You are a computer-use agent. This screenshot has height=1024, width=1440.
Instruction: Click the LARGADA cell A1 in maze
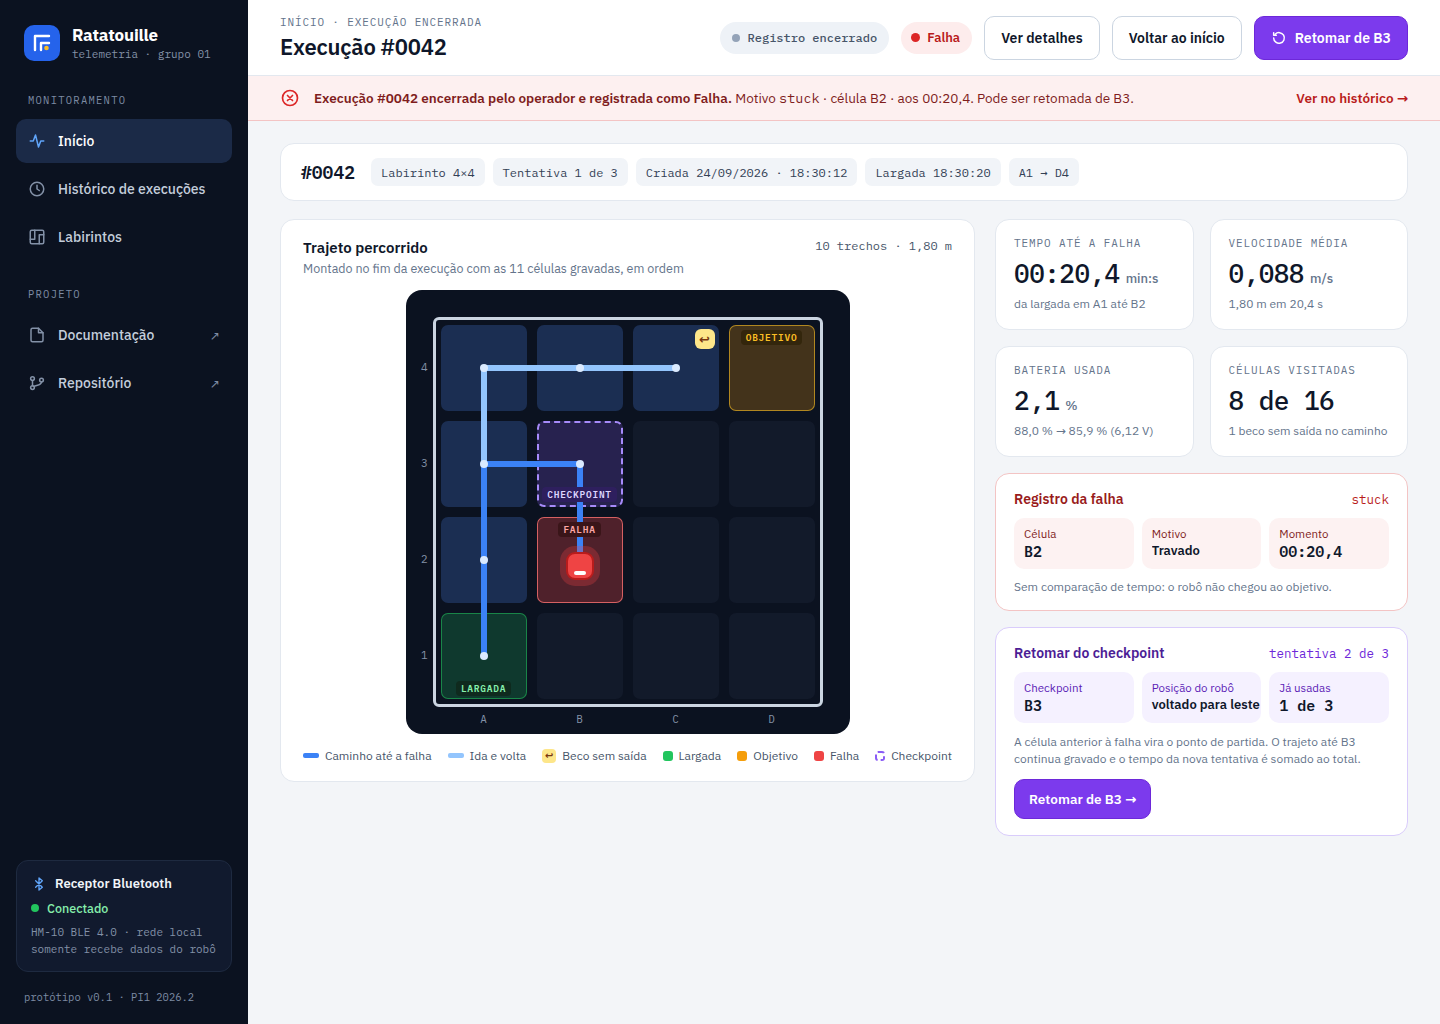click(484, 656)
